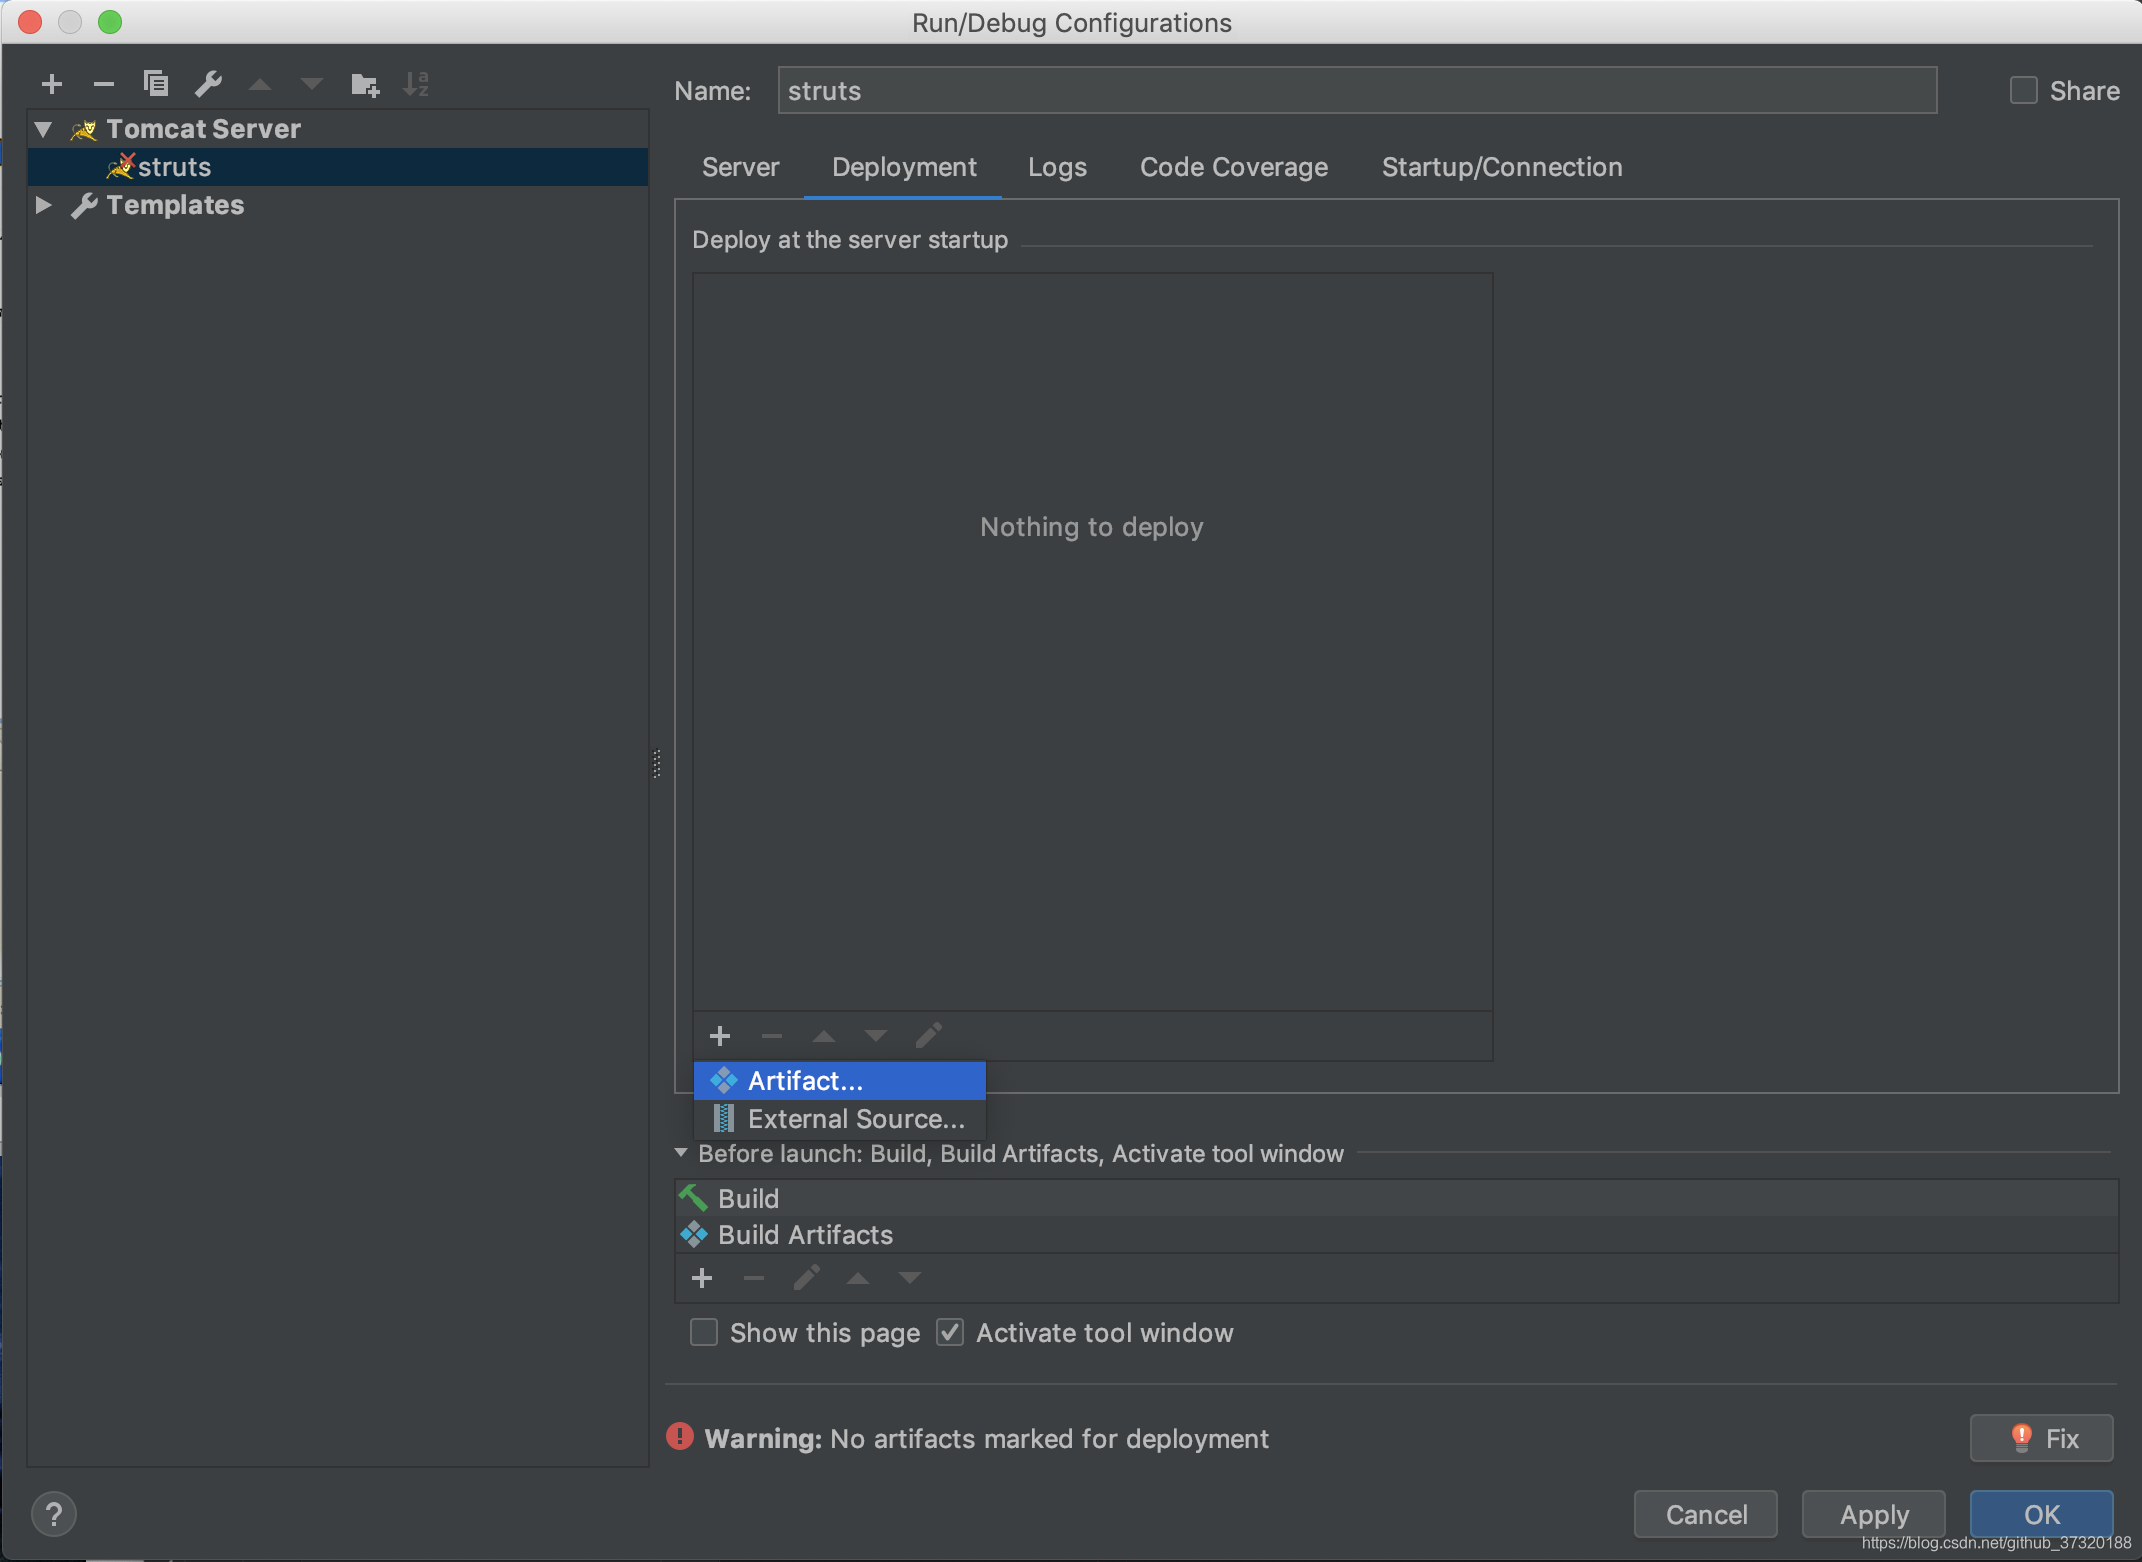Expand the Templates tree node

tap(44, 205)
